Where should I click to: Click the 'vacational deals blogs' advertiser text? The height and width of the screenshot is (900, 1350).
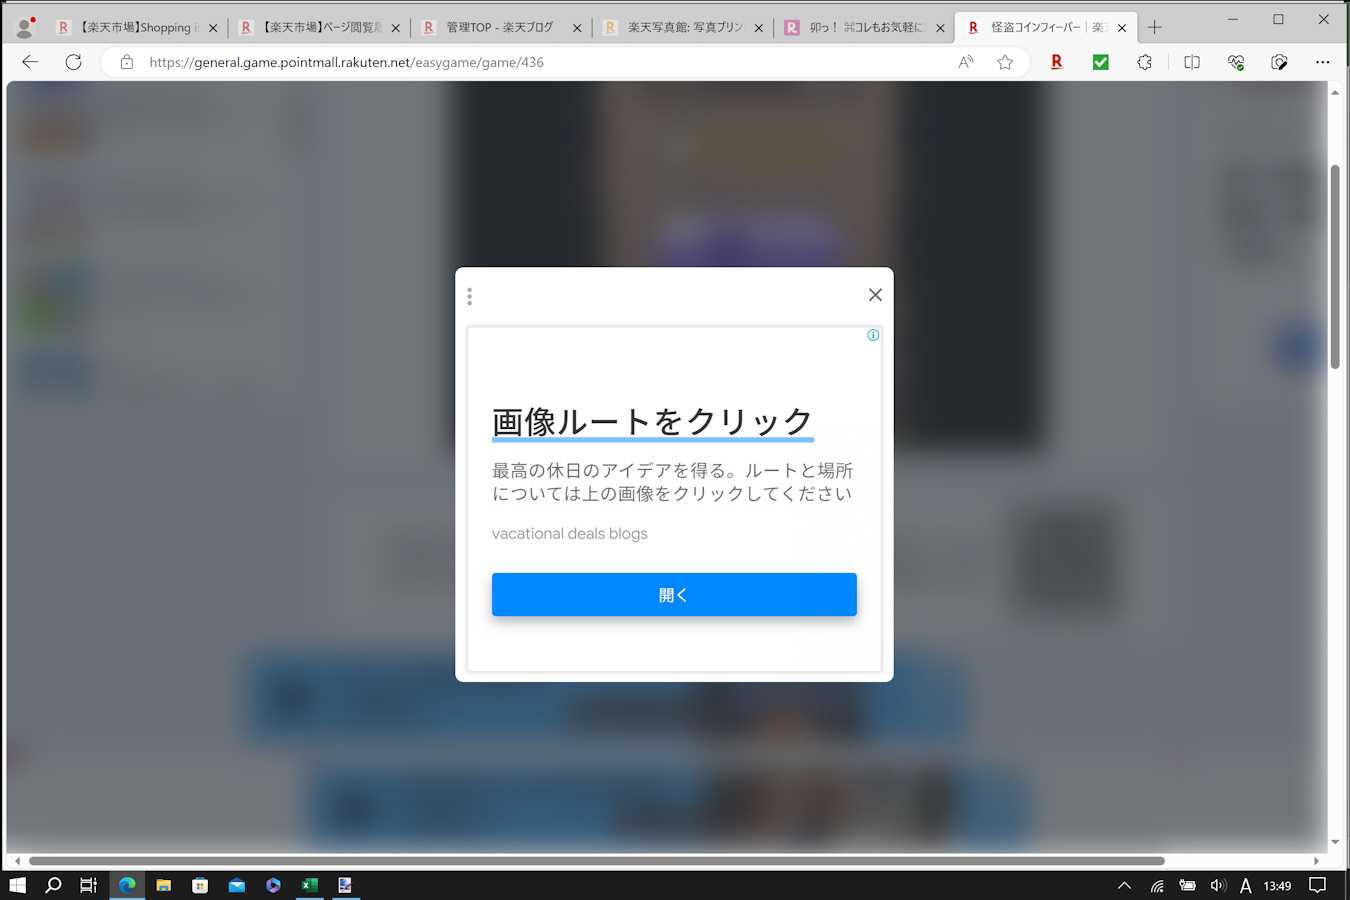[x=570, y=534]
